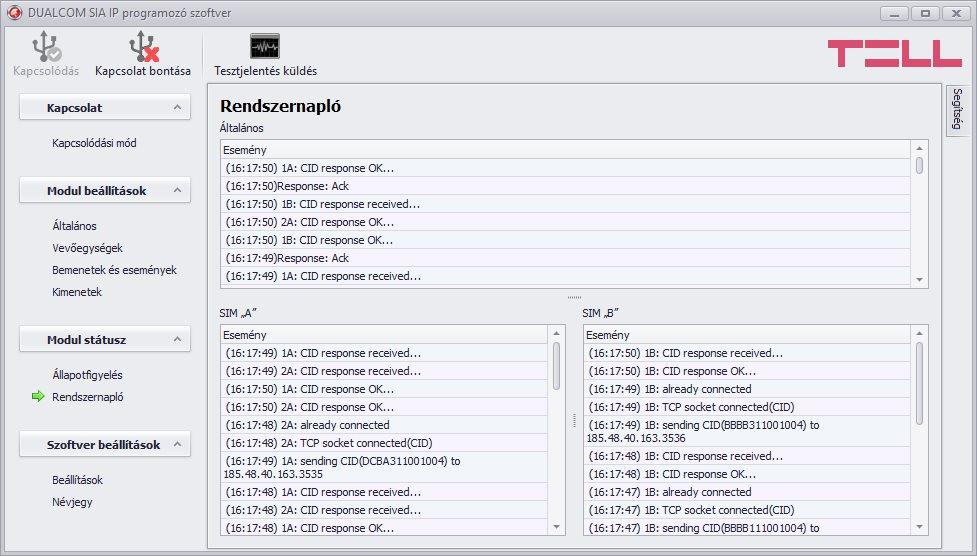Click the SIM A log scrollbar thumb

pyautogui.click(x=556, y=366)
